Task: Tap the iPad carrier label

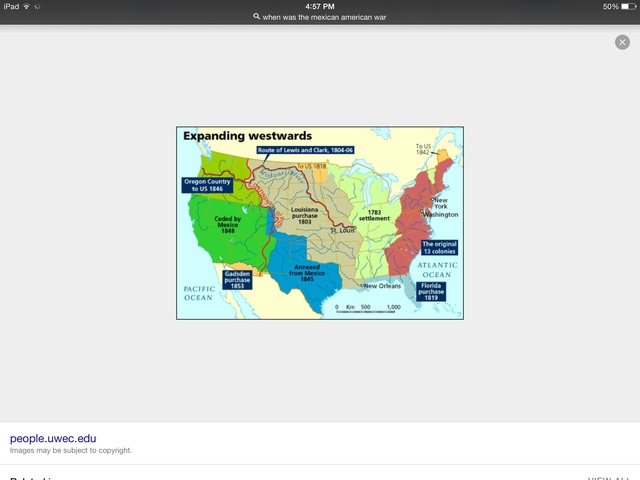Action: point(11,6)
